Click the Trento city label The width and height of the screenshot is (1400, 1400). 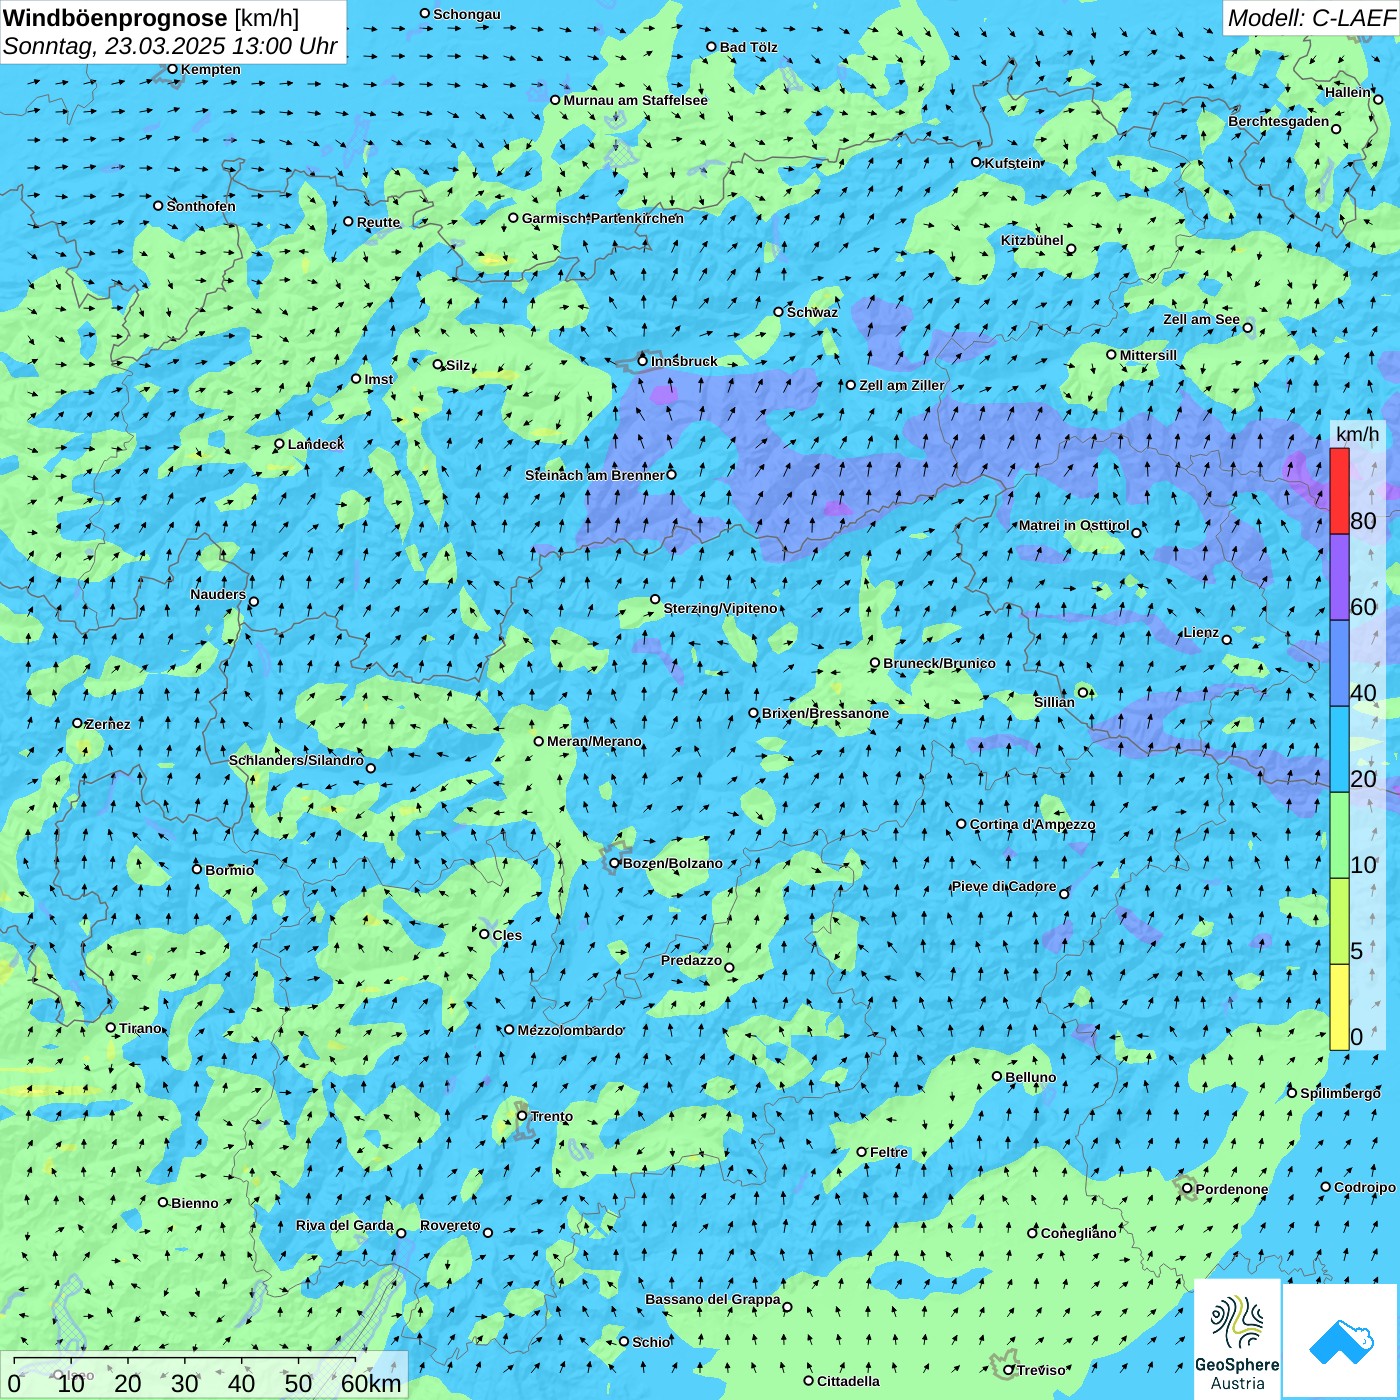coord(552,1116)
